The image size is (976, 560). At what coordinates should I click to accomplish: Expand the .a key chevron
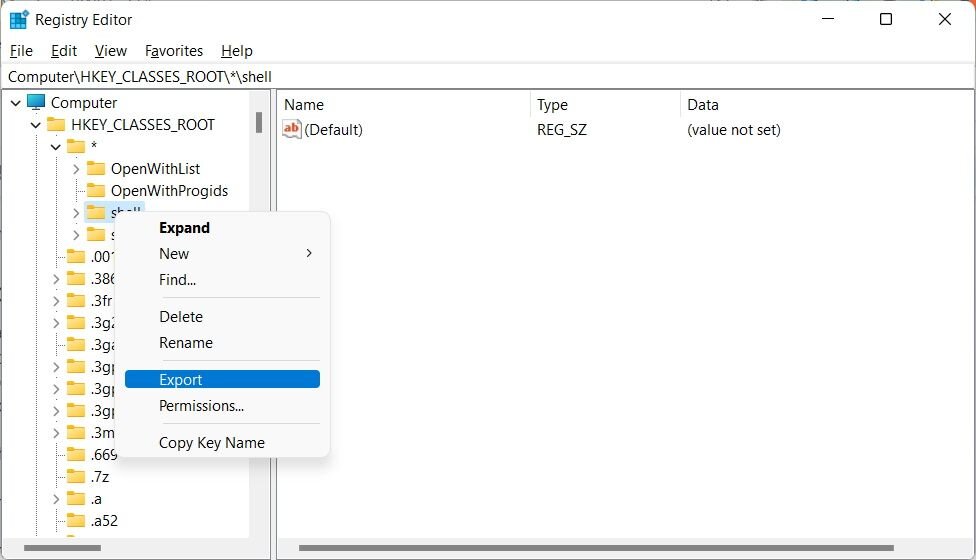coord(56,498)
